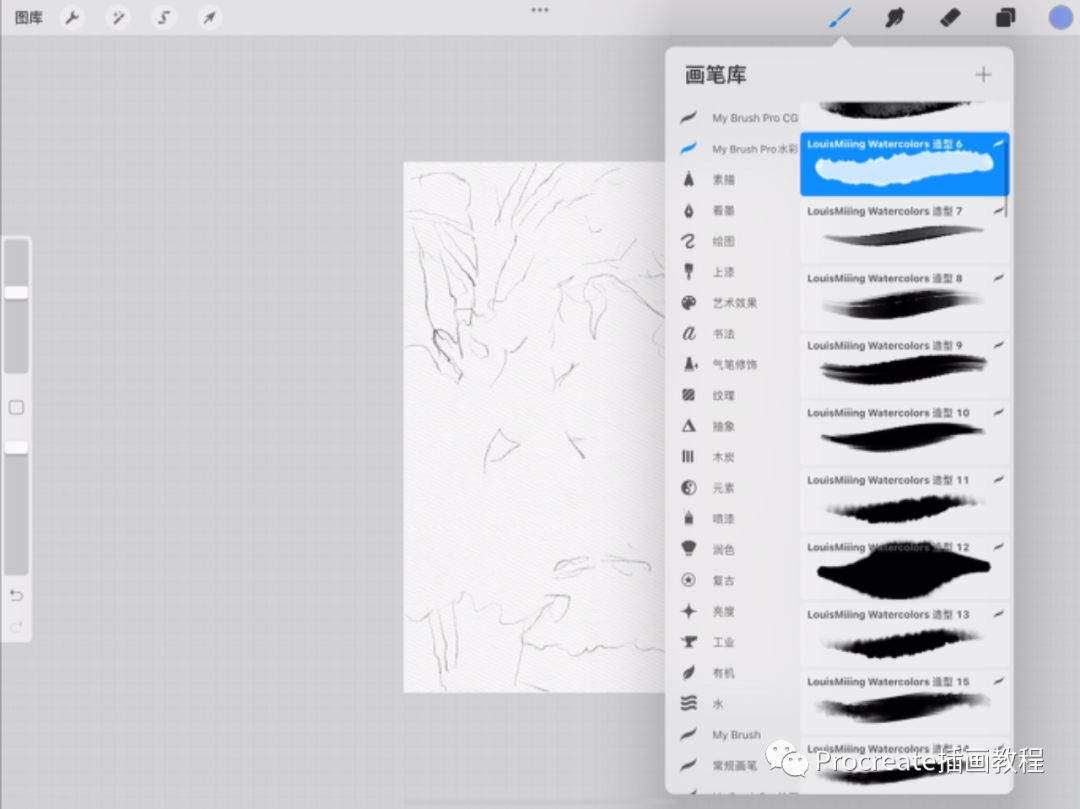Open the 工业 industrial brush set
This screenshot has height=809, width=1080.
707,642
